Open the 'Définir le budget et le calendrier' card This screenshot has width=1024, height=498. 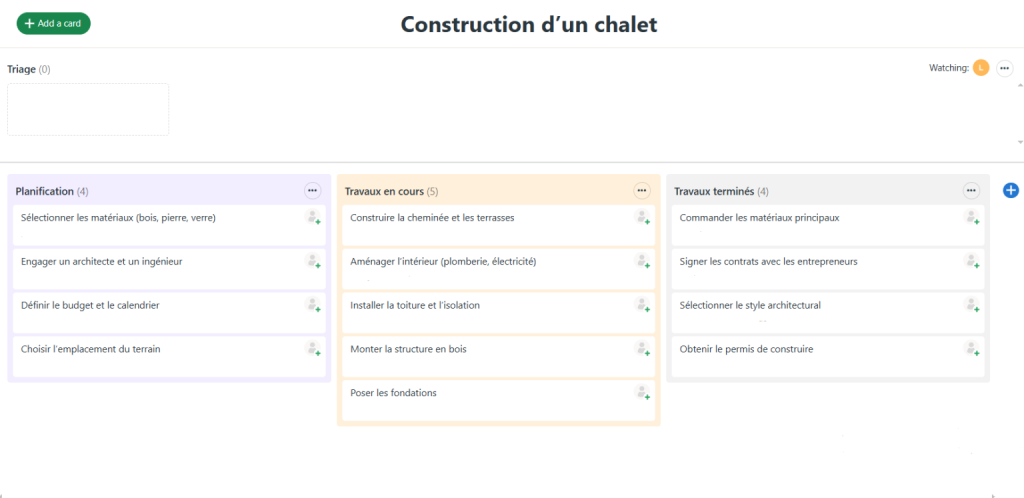click(90, 306)
